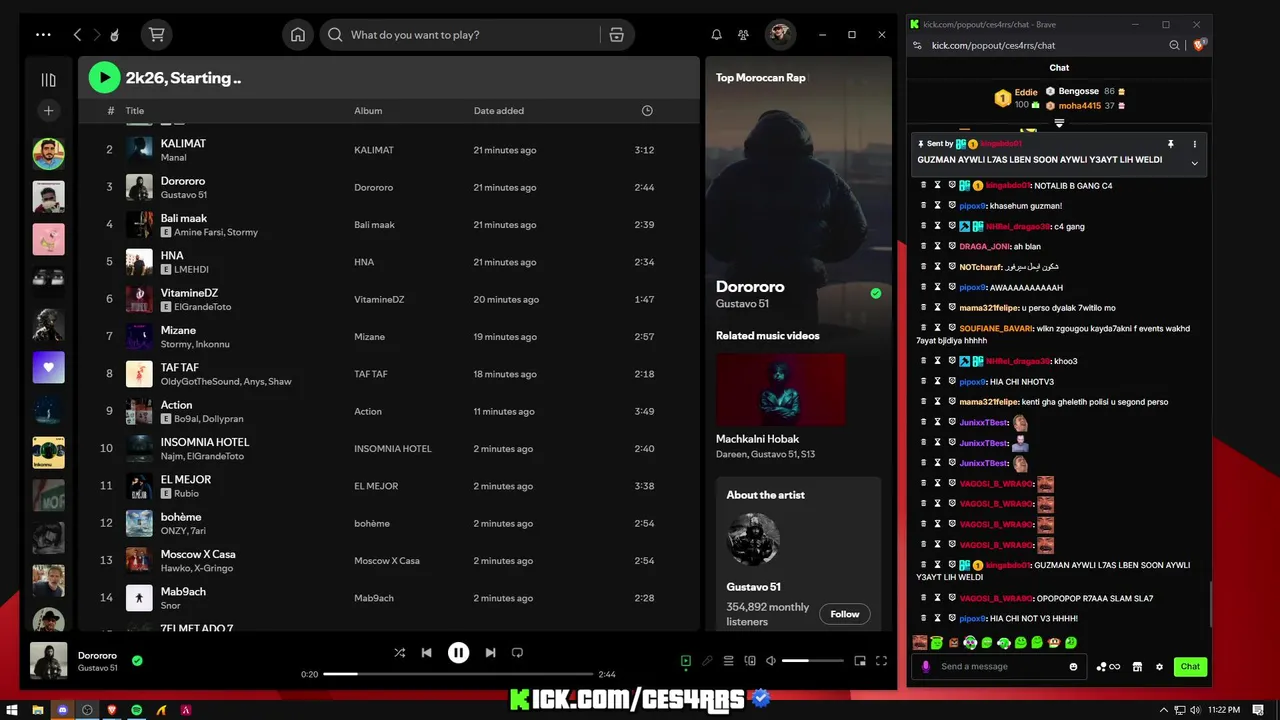This screenshot has height=720, width=1280.
Task: Skip to the next track
Action: [x=490, y=652]
